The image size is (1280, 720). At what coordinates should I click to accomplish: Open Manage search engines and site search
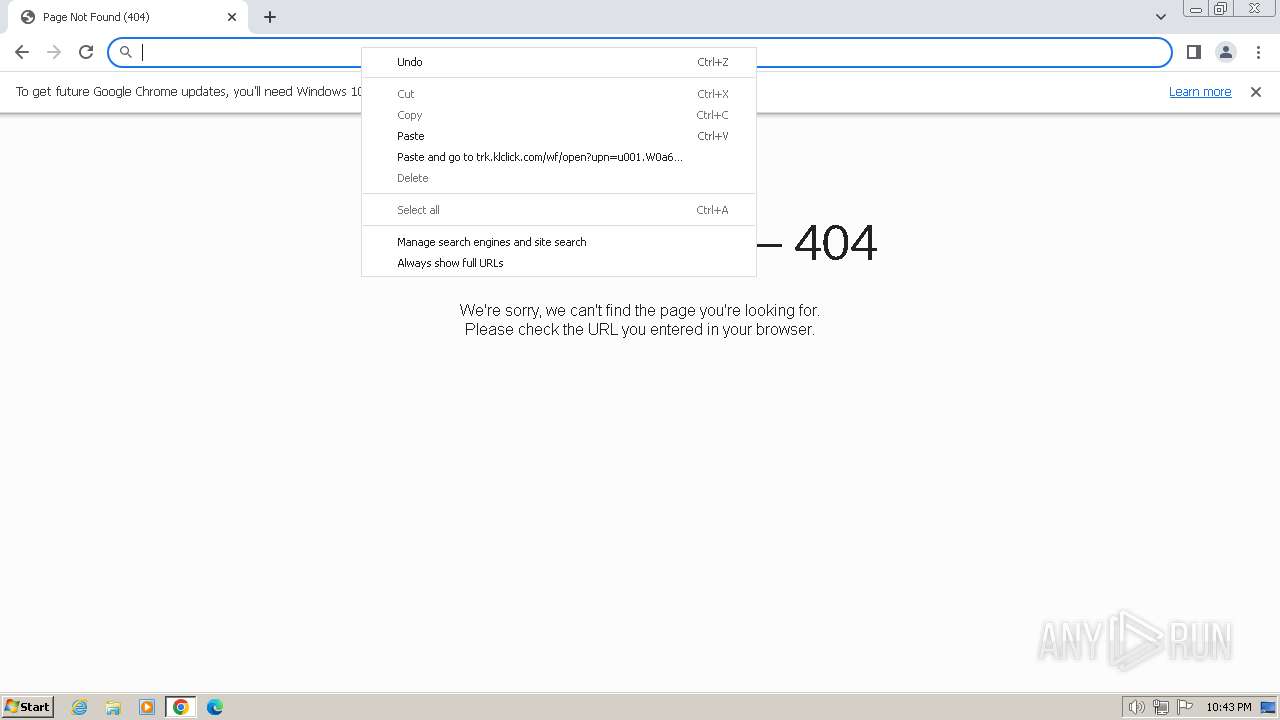pos(559,242)
